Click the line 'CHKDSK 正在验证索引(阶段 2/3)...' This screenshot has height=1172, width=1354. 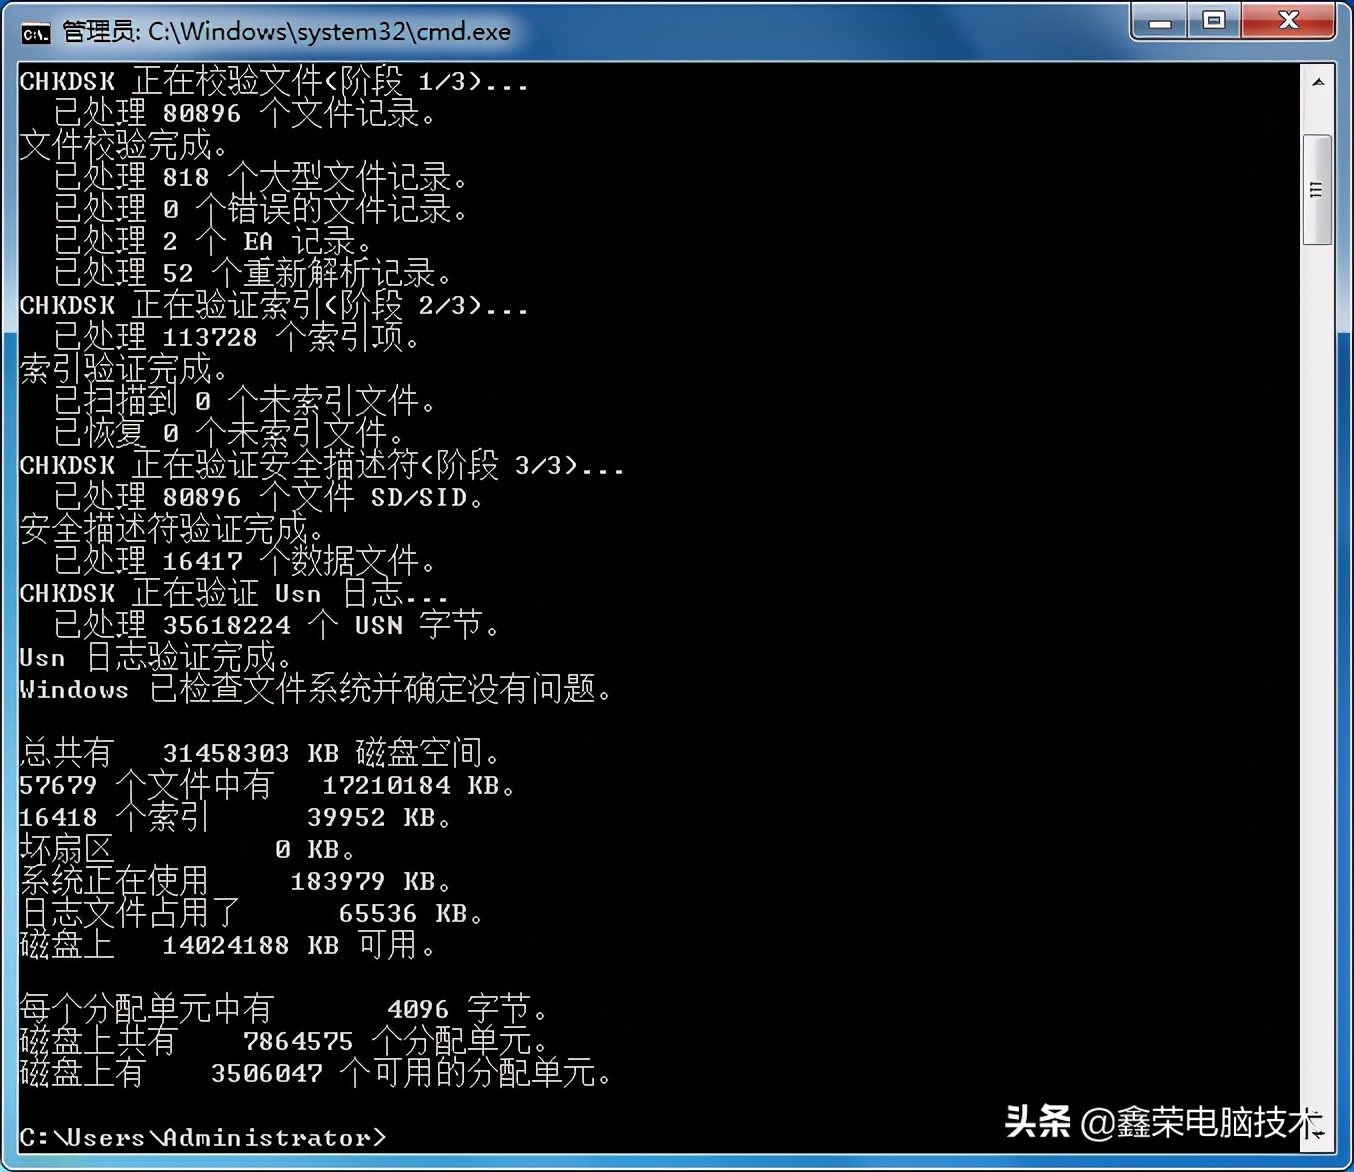pyautogui.click(x=274, y=305)
